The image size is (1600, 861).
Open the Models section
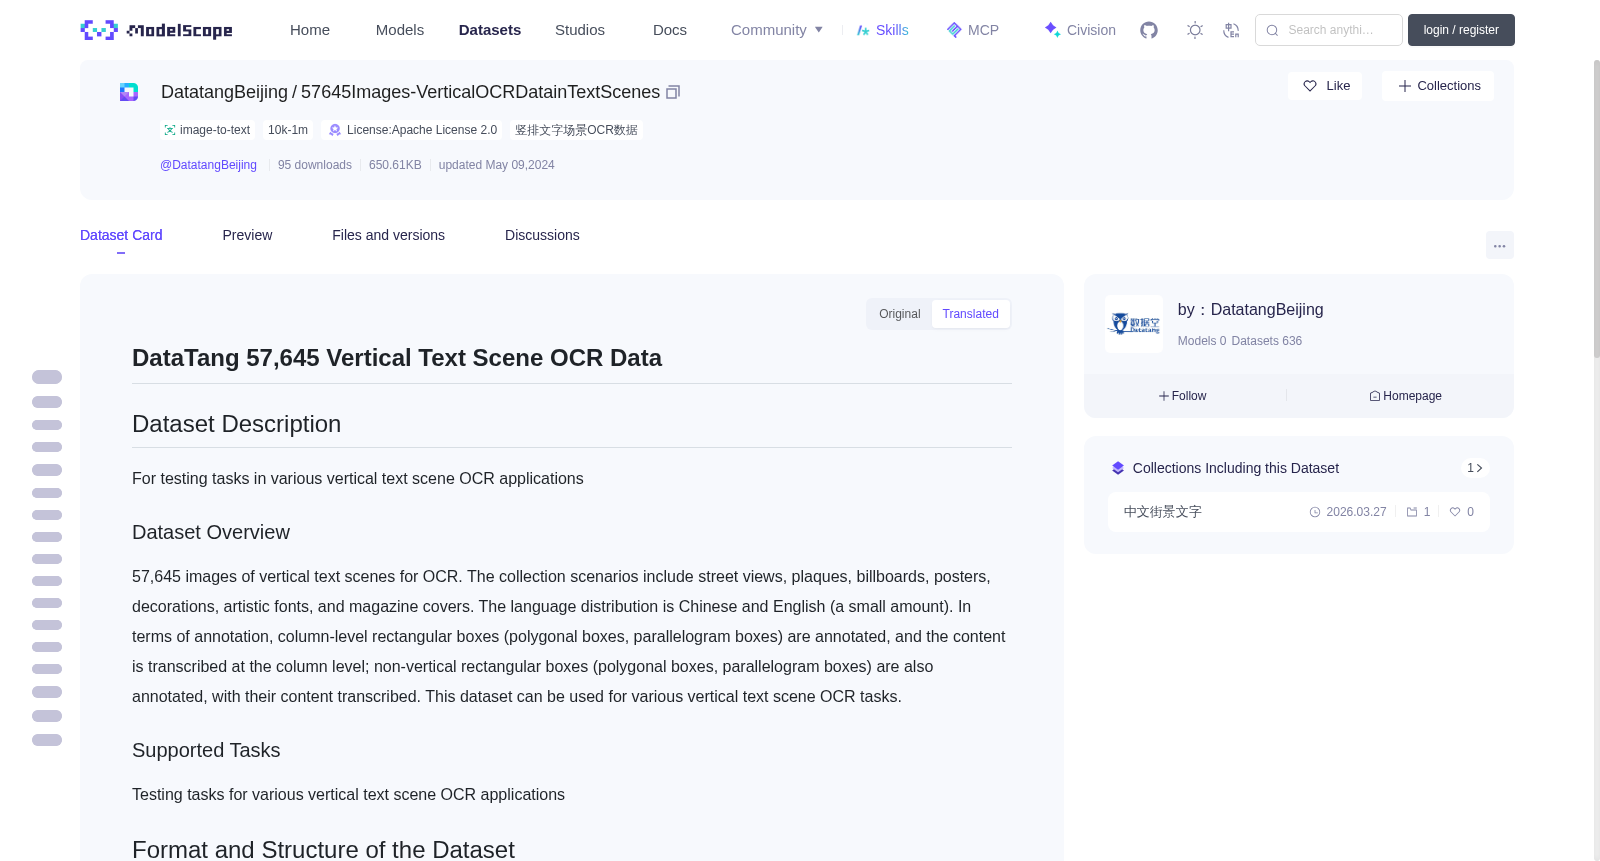coord(400,30)
